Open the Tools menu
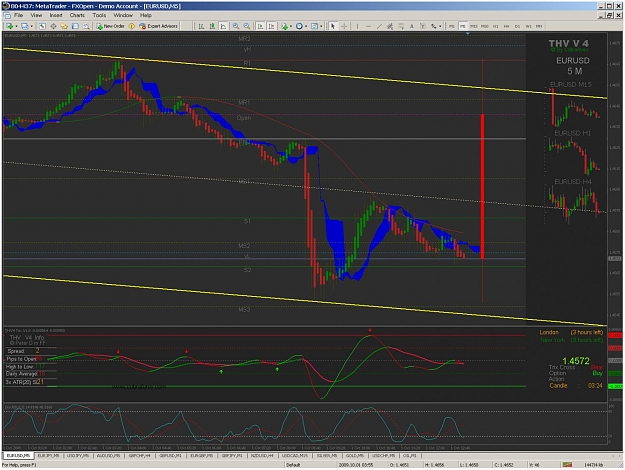 99,15
